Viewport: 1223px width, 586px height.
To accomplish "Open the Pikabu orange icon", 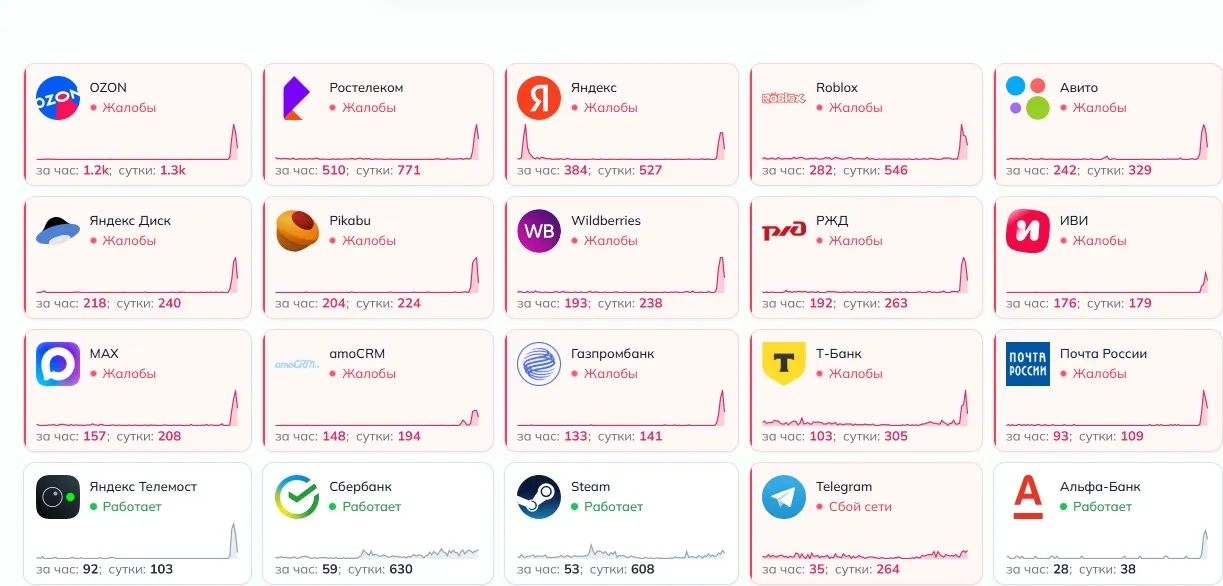I will point(297,231).
